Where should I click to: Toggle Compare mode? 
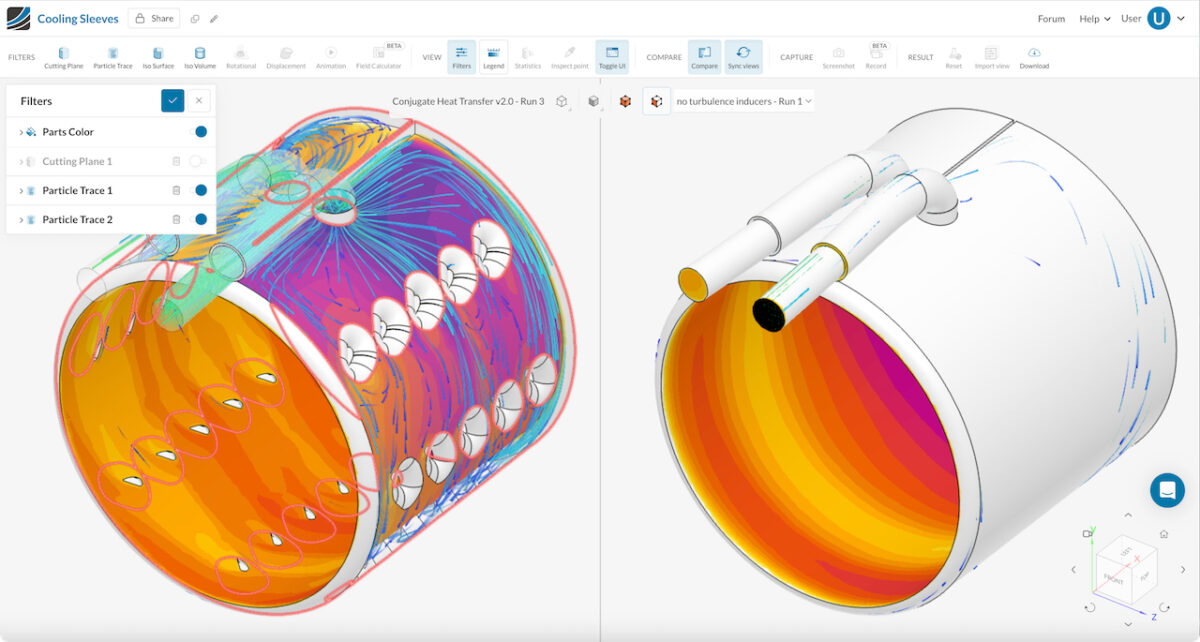(704, 58)
